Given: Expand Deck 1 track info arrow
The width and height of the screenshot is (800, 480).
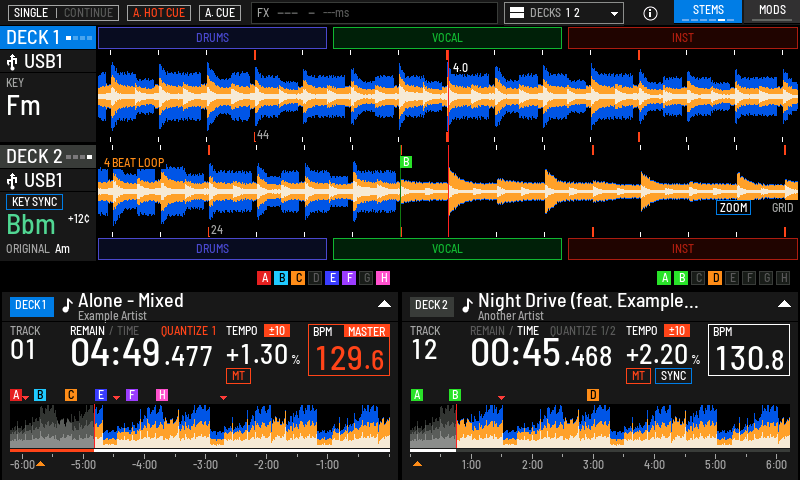Looking at the screenshot, I should coord(384,304).
